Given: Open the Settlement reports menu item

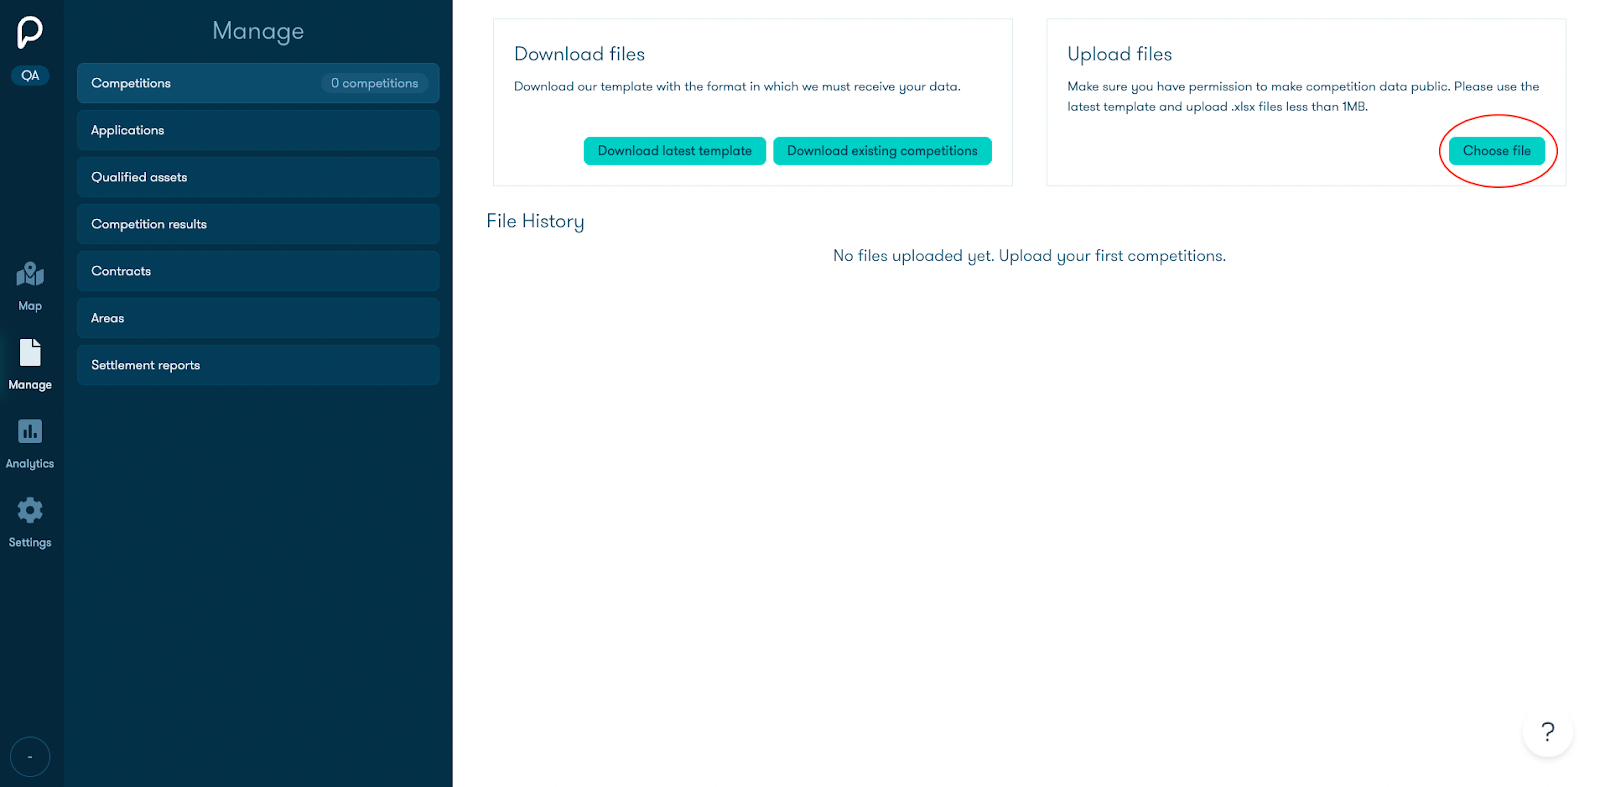Looking at the screenshot, I should click(x=258, y=365).
